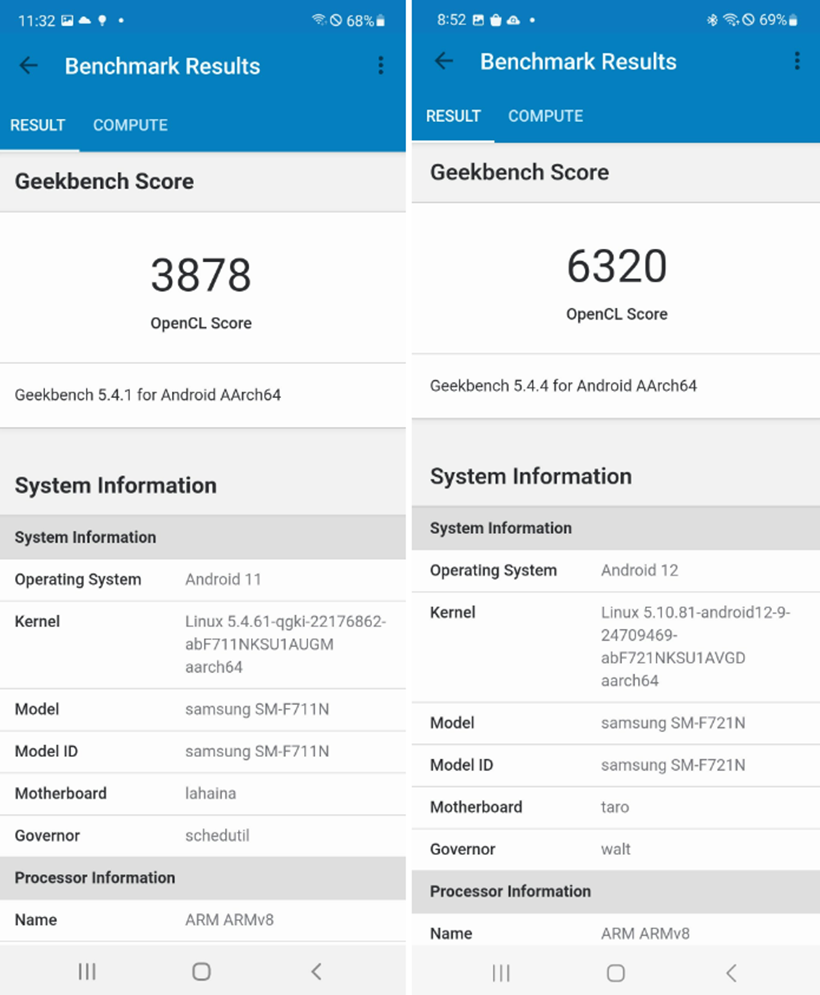Screen dimensions: 820x995
Task: Tap home button on left screen navigation bar
Action: (201, 971)
